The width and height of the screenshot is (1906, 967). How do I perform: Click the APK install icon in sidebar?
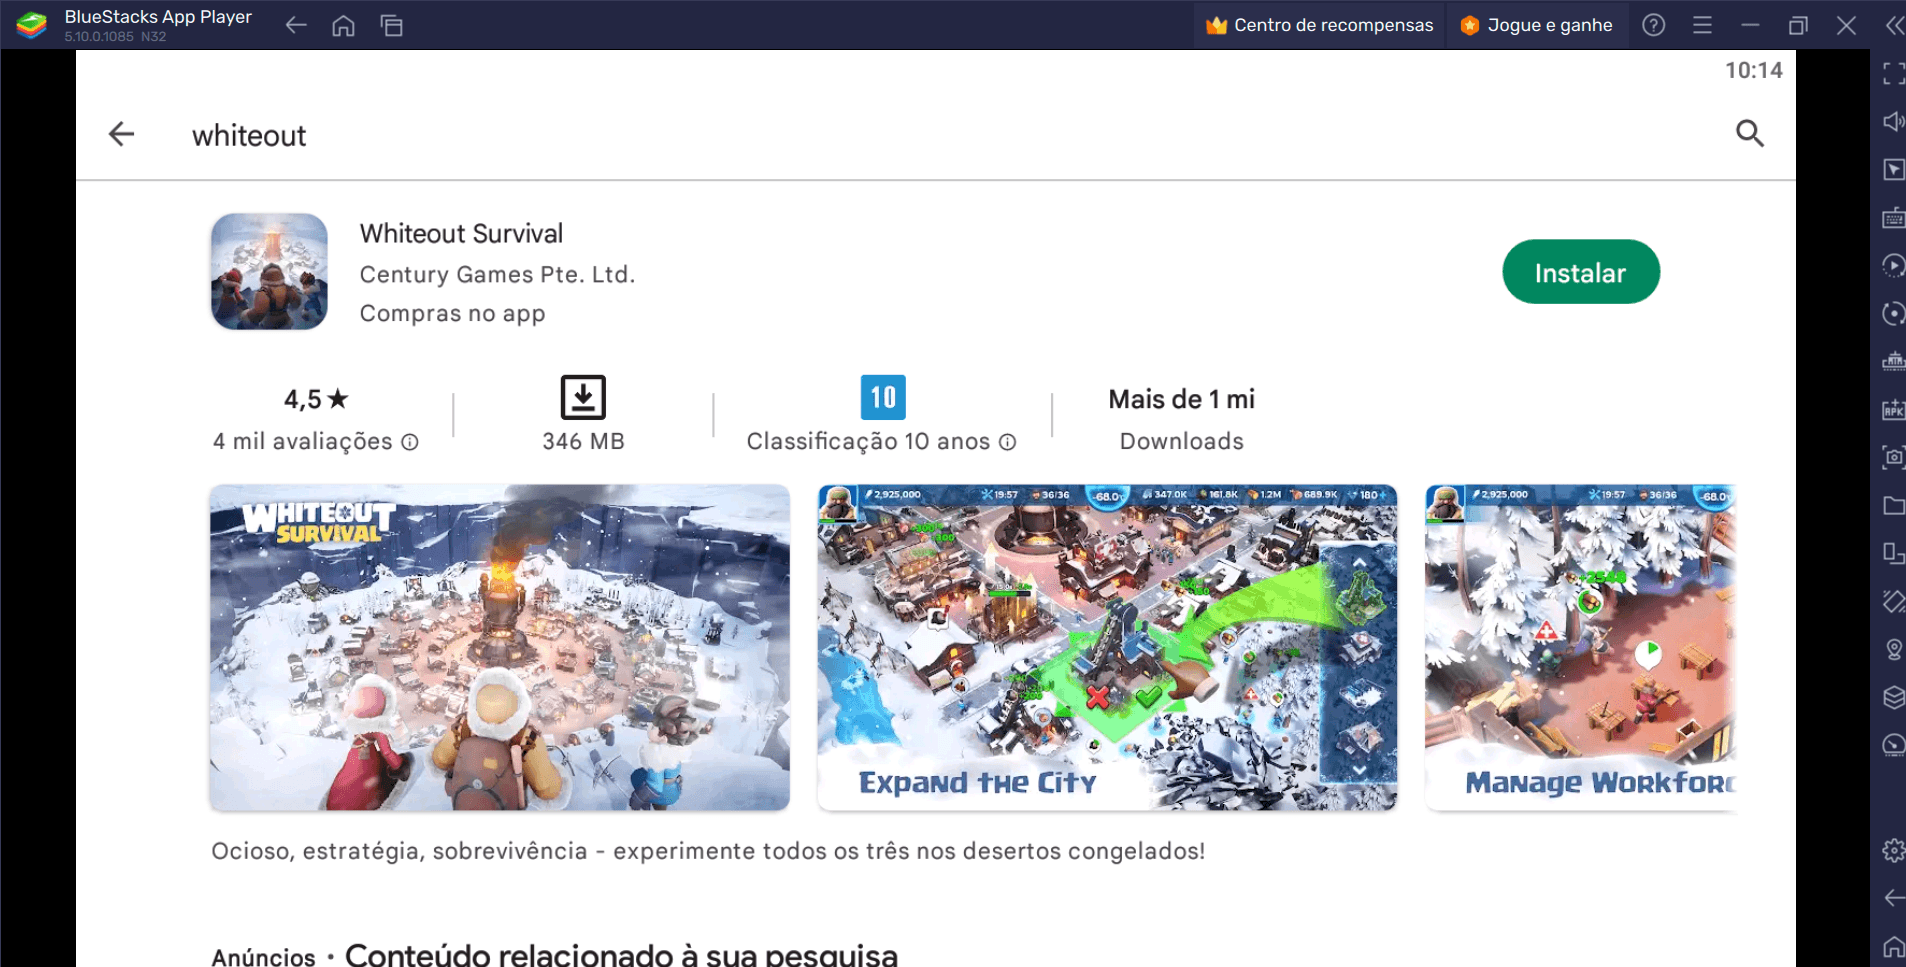(x=1893, y=409)
